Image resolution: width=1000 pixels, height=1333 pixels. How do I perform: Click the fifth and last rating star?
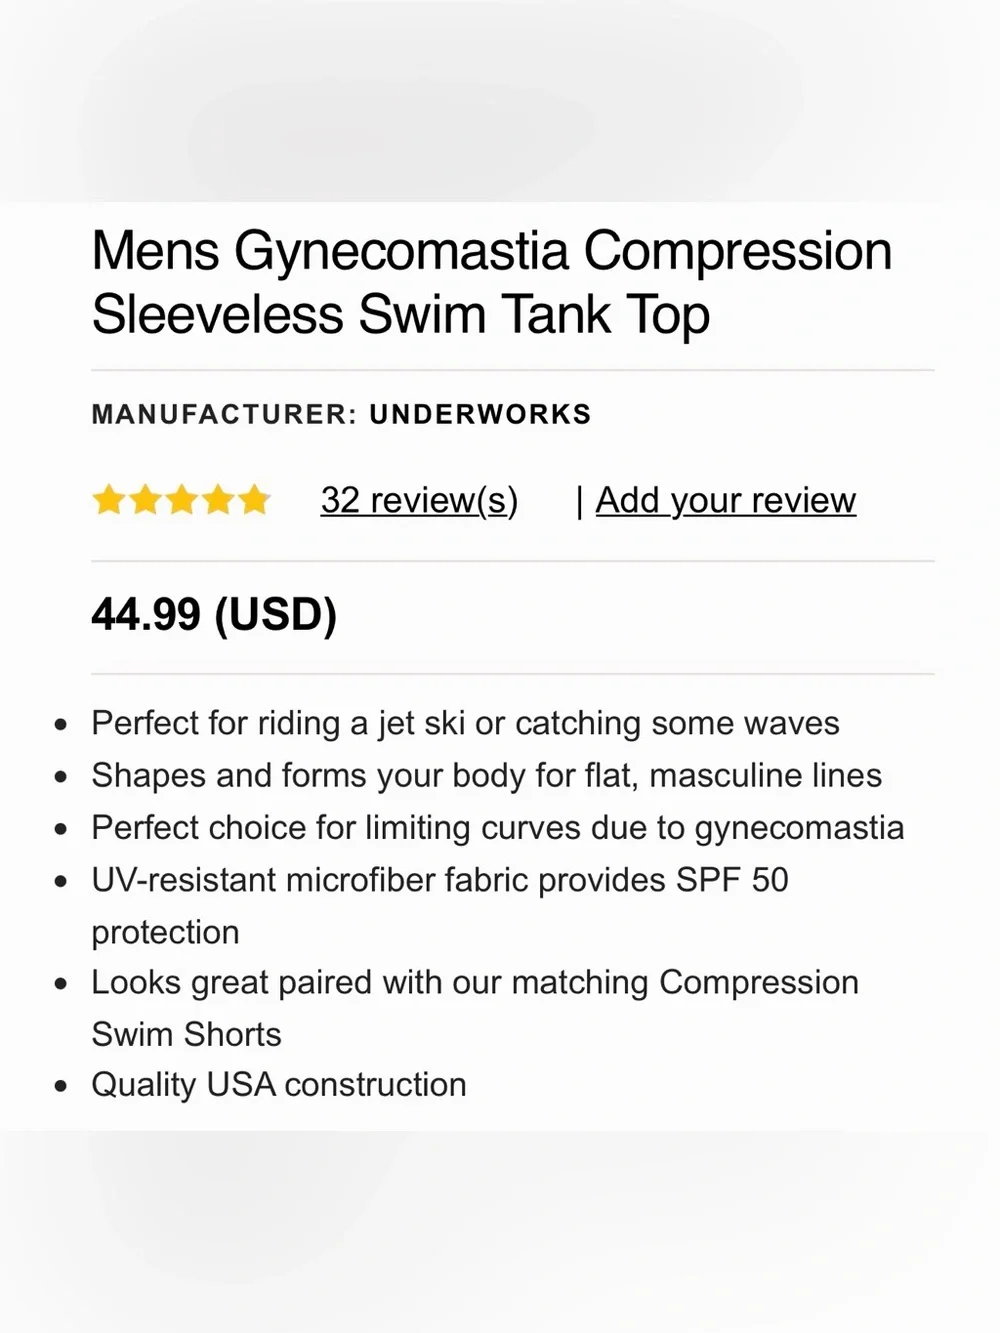click(254, 499)
